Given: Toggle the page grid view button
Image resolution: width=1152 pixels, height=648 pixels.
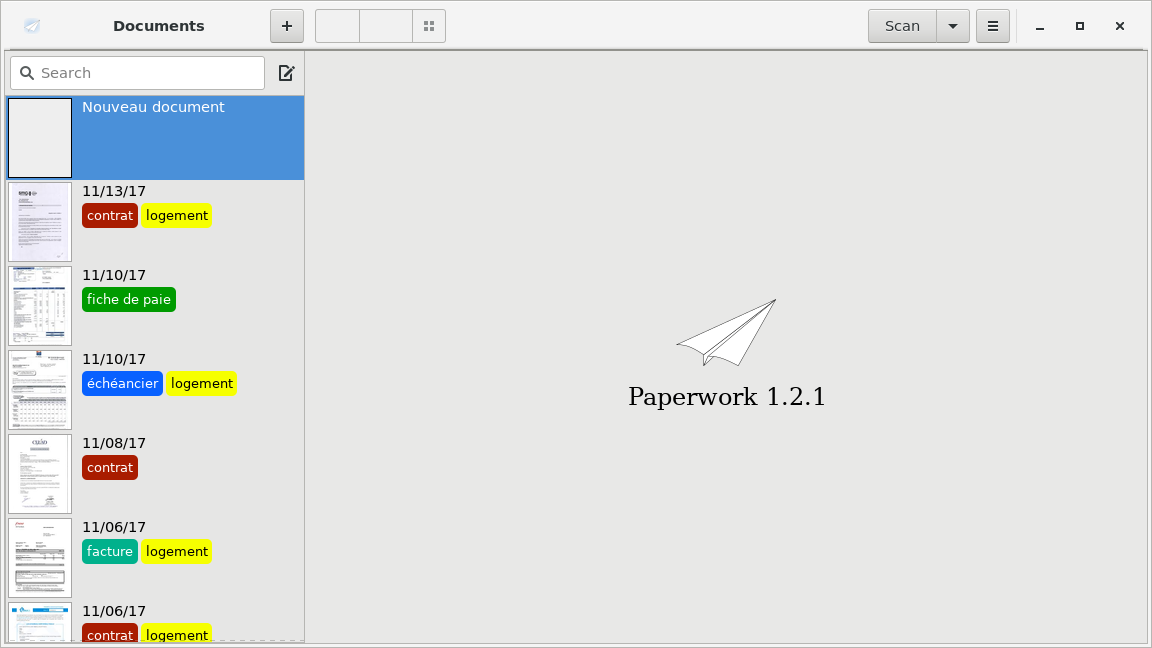Looking at the screenshot, I should coord(429,26).
